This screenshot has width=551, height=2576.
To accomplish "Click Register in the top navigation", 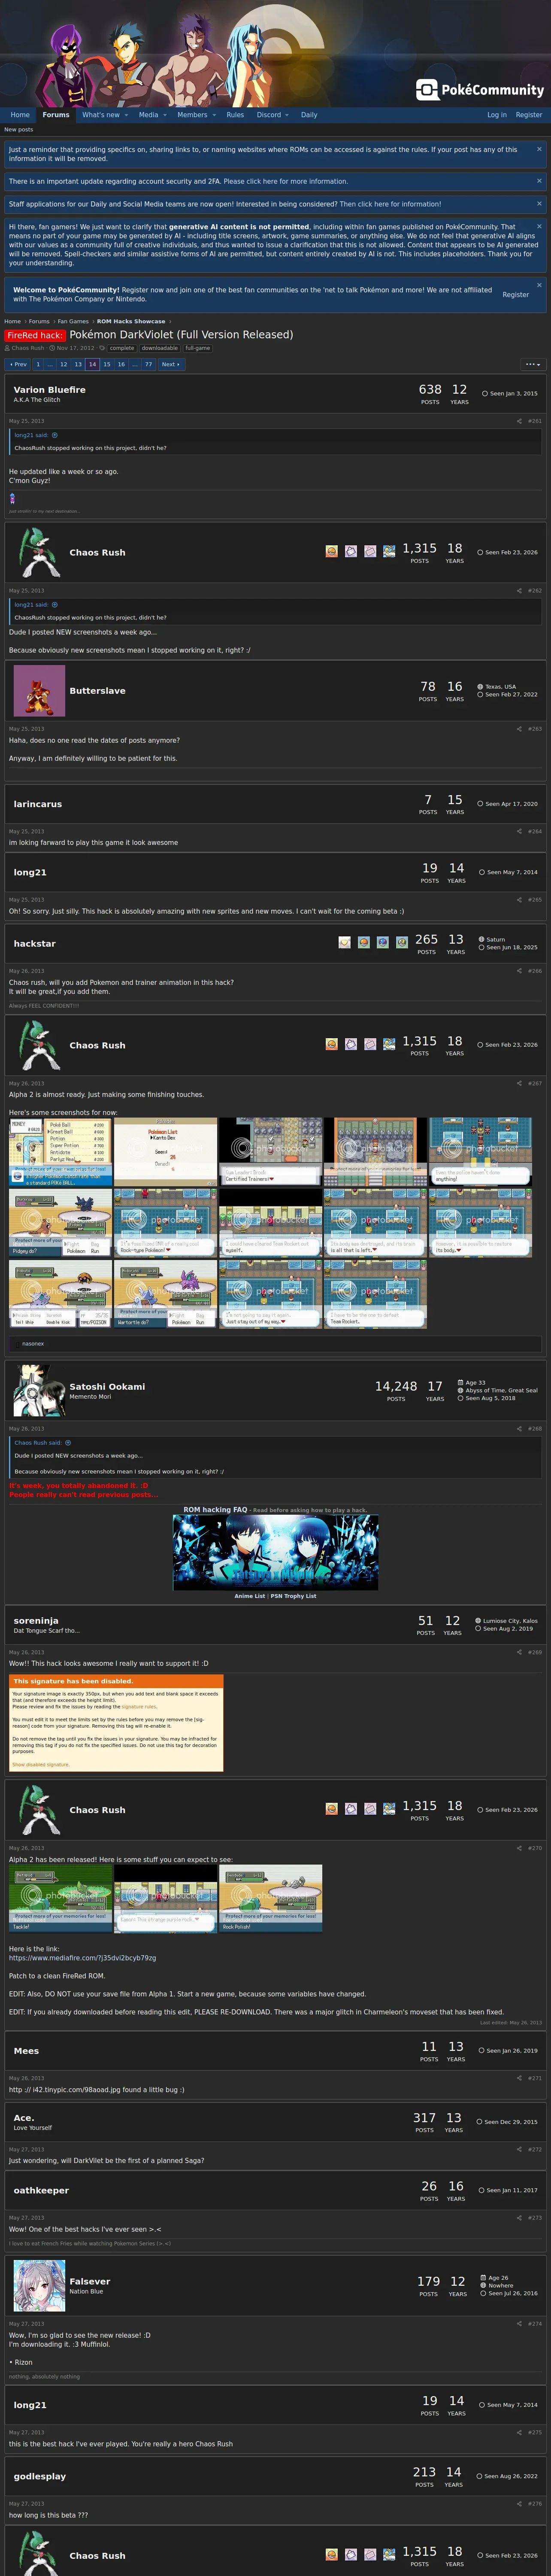I will click(529, 115).
